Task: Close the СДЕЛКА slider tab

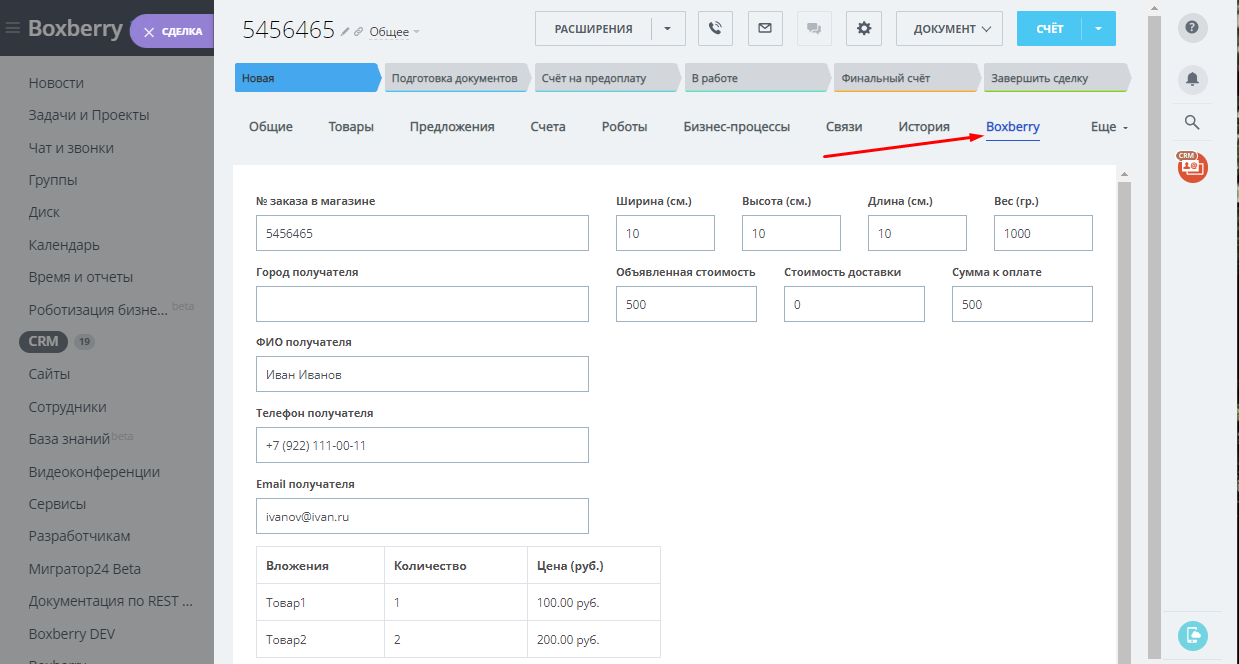Action: 149,32
